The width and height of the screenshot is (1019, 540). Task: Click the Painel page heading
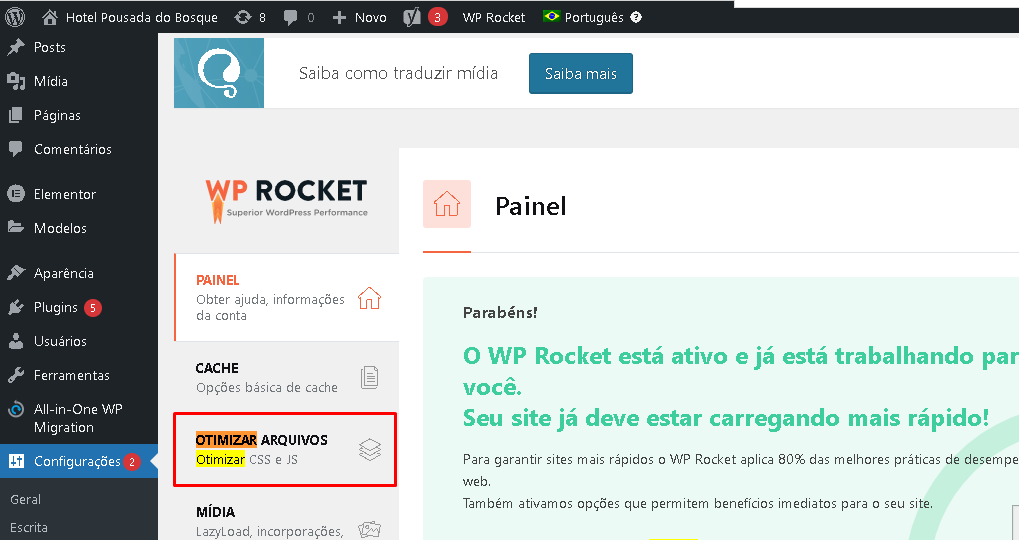point(530,206)
